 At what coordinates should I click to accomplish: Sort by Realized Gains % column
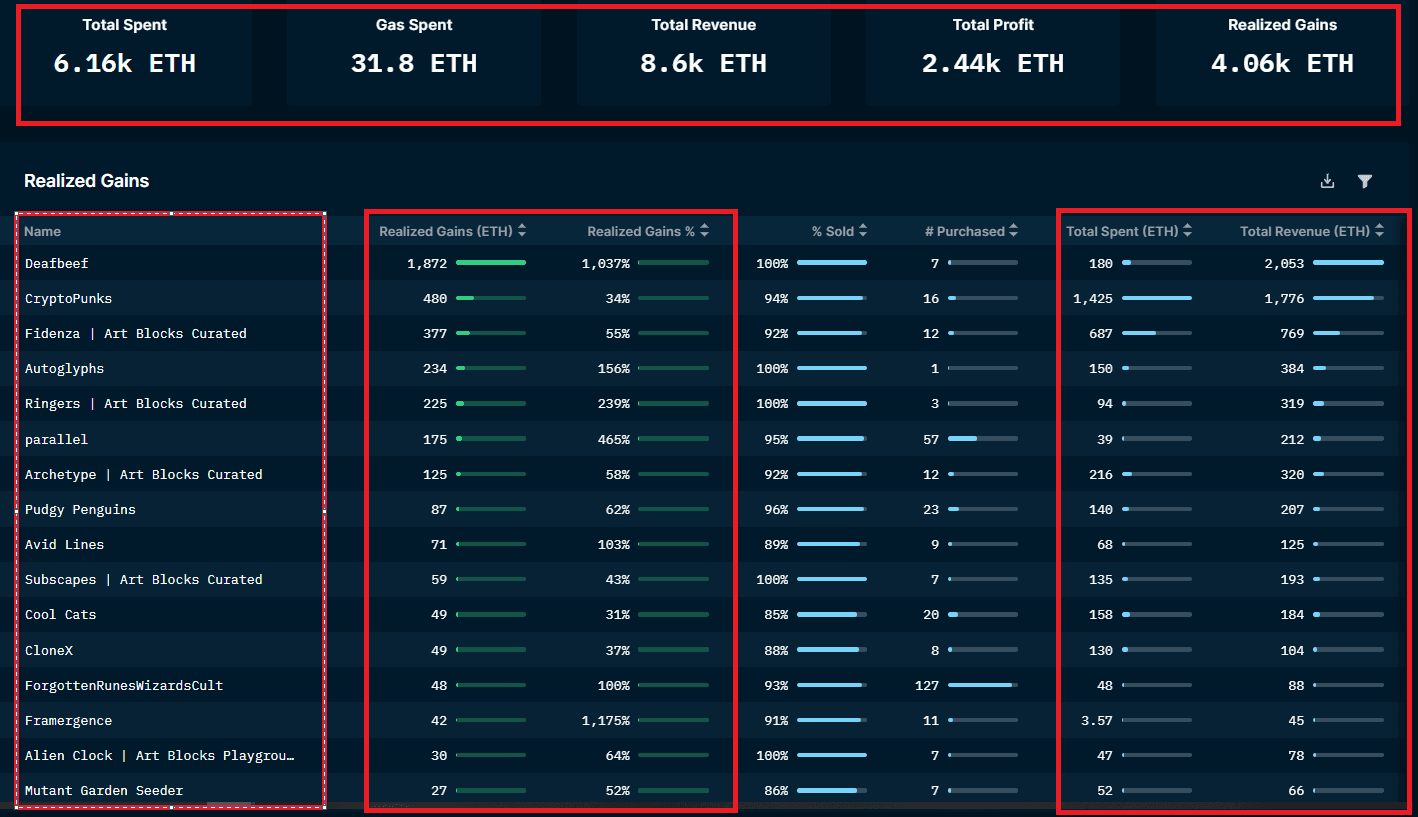click(648, 231)
